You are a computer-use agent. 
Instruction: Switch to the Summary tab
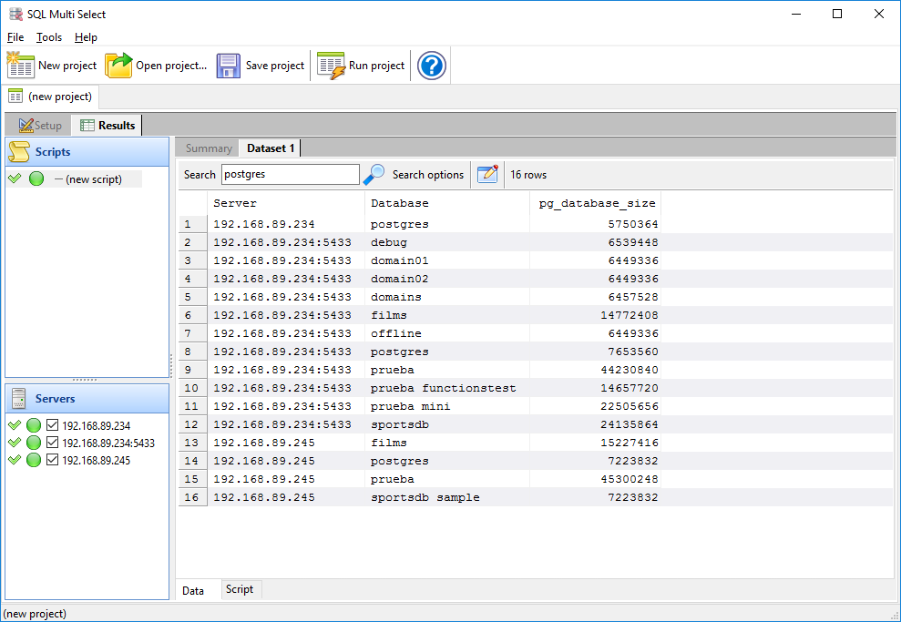tap(208, 148)
